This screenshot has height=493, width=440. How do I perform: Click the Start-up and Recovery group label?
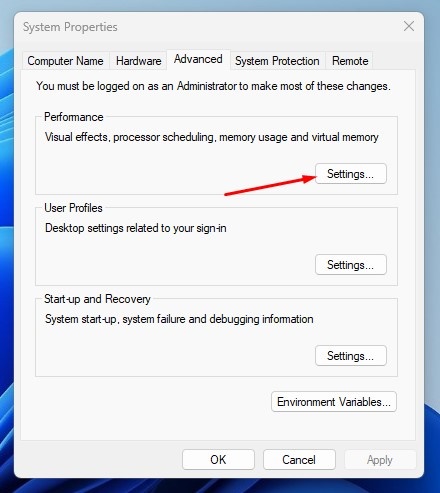coord(97,299)
